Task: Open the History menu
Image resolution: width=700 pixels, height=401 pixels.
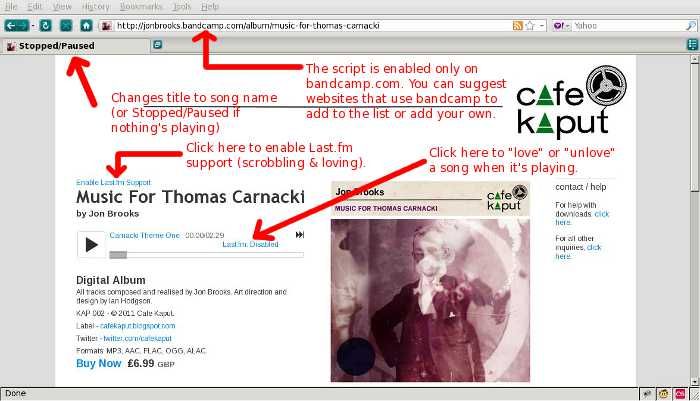Action: (96, 7)
